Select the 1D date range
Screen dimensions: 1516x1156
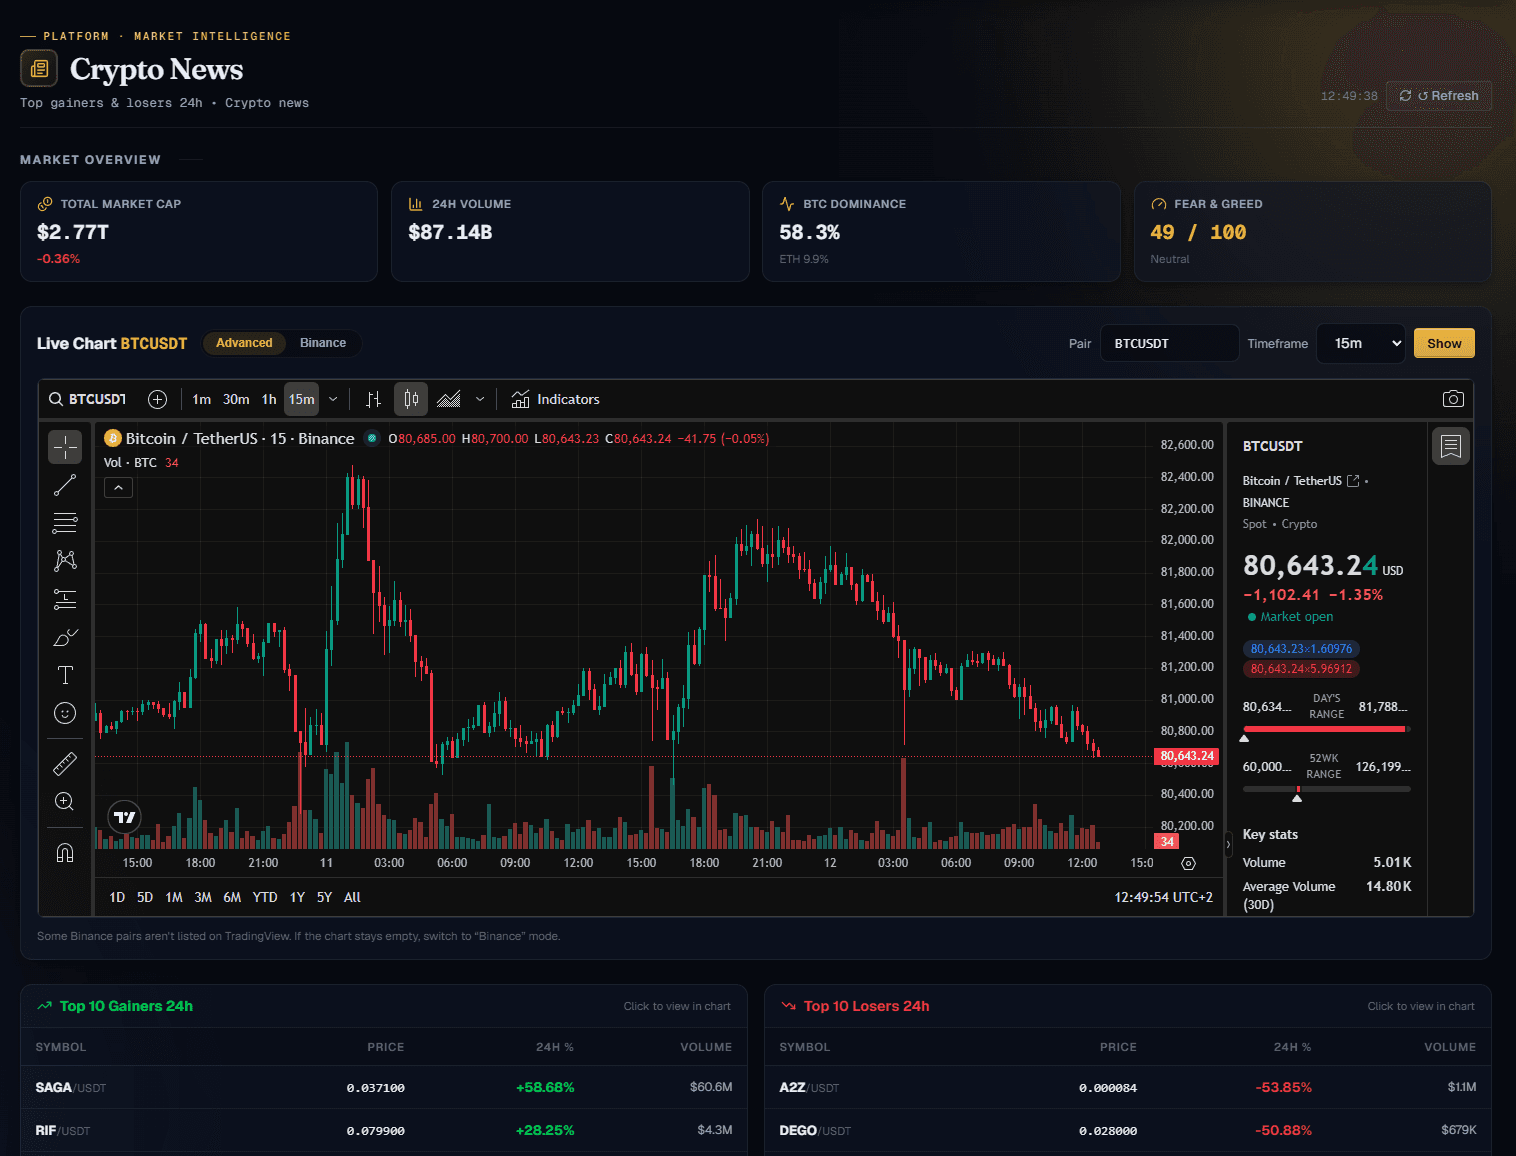point(117,897)
